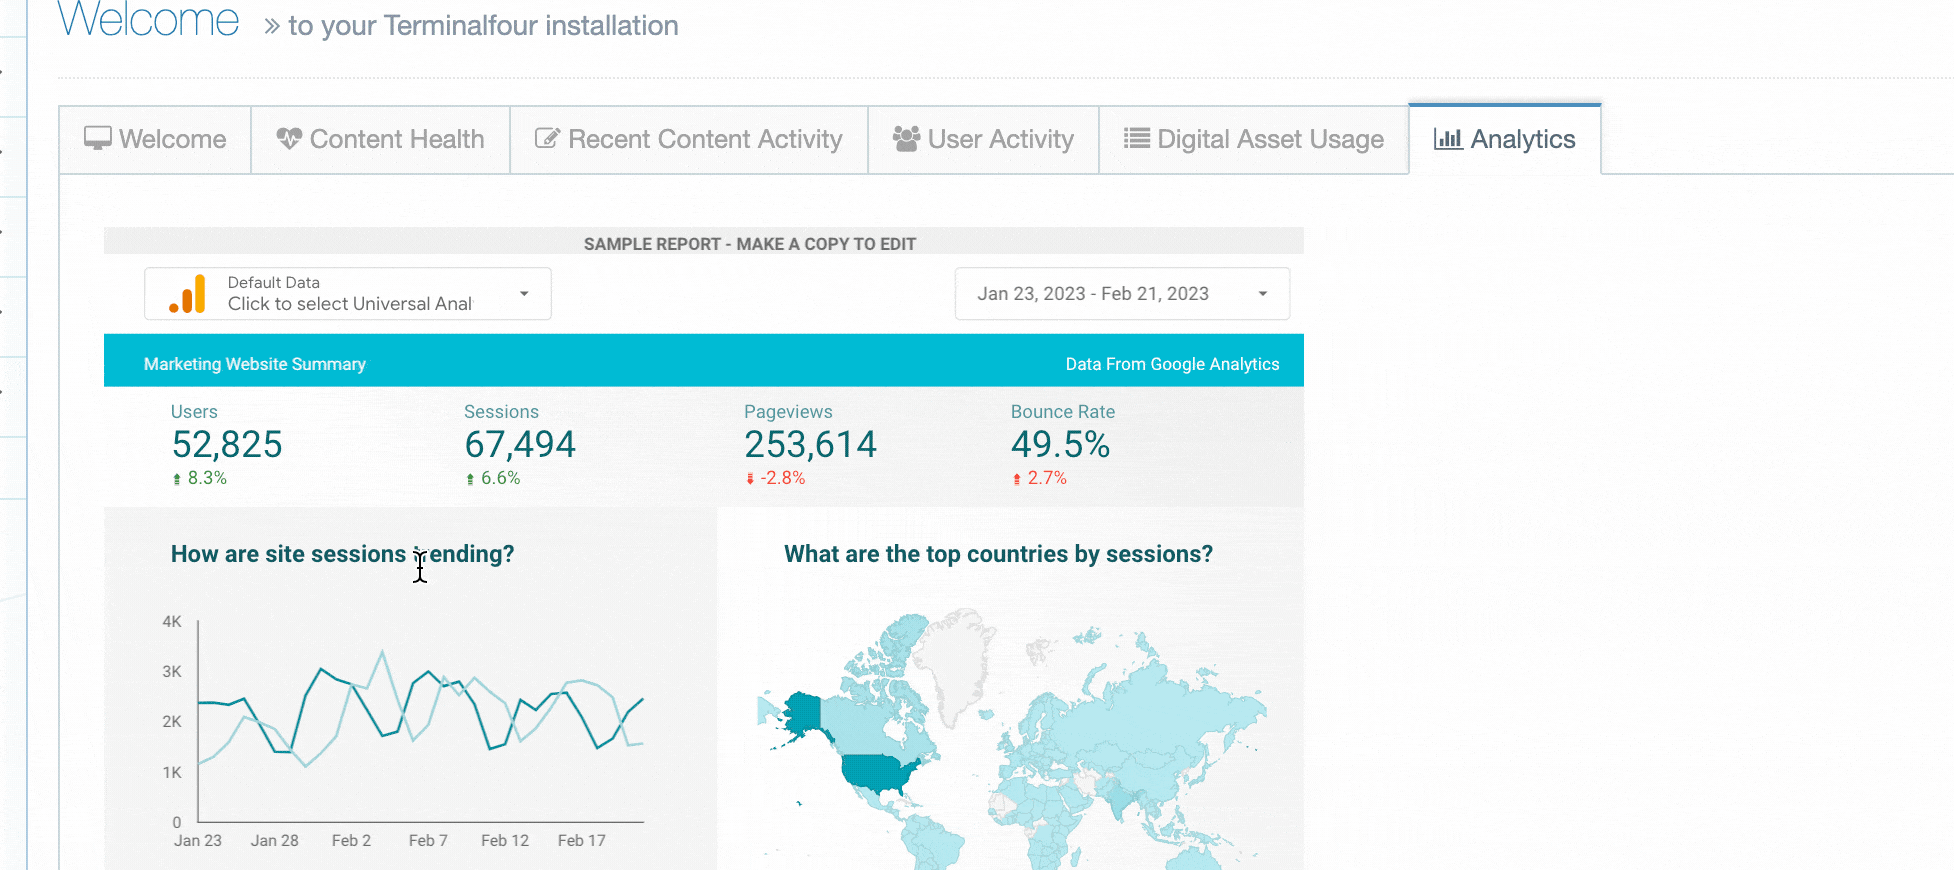The width and height of the screenshot is (1954, 870).
Task: Click the orange Google Analytics logo icon
Action: point(188,294)
